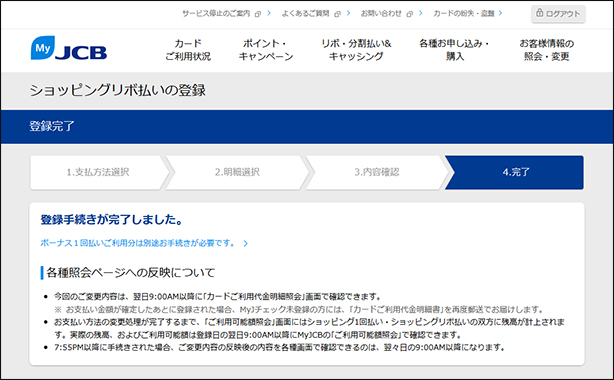This screenshot has width=614, height=380.
Task: Click bullet starting 7:55PM以降に手続き
Action: click(280, 347)
